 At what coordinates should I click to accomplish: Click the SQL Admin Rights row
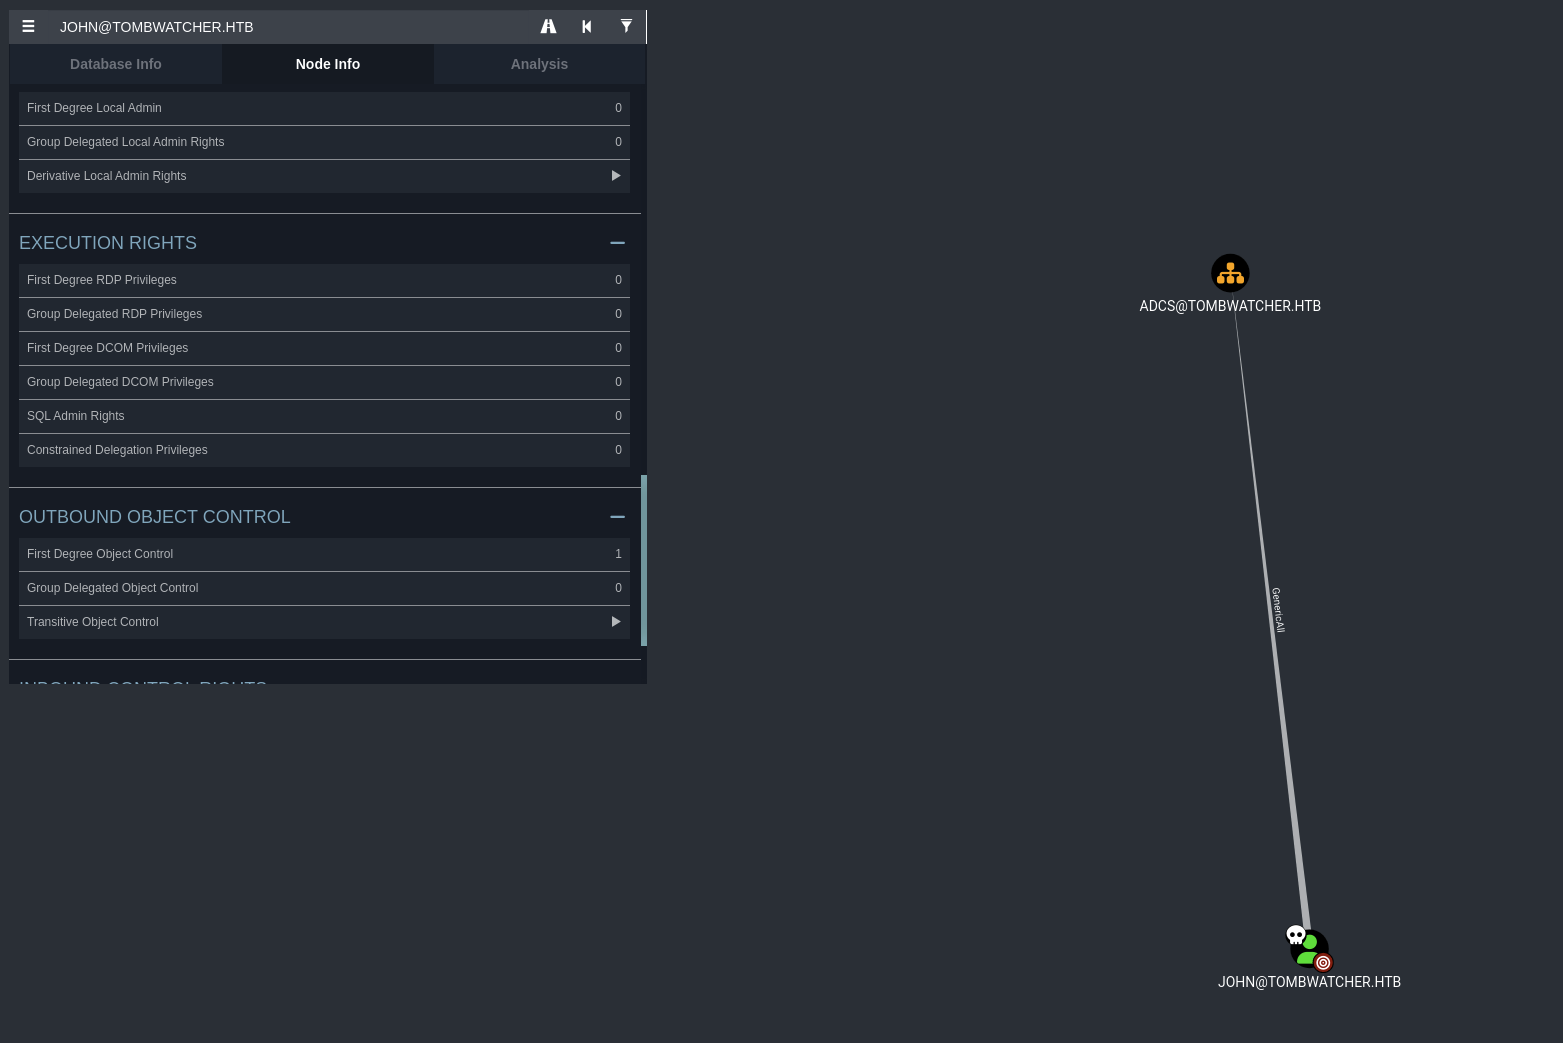(x=324, y=416)
